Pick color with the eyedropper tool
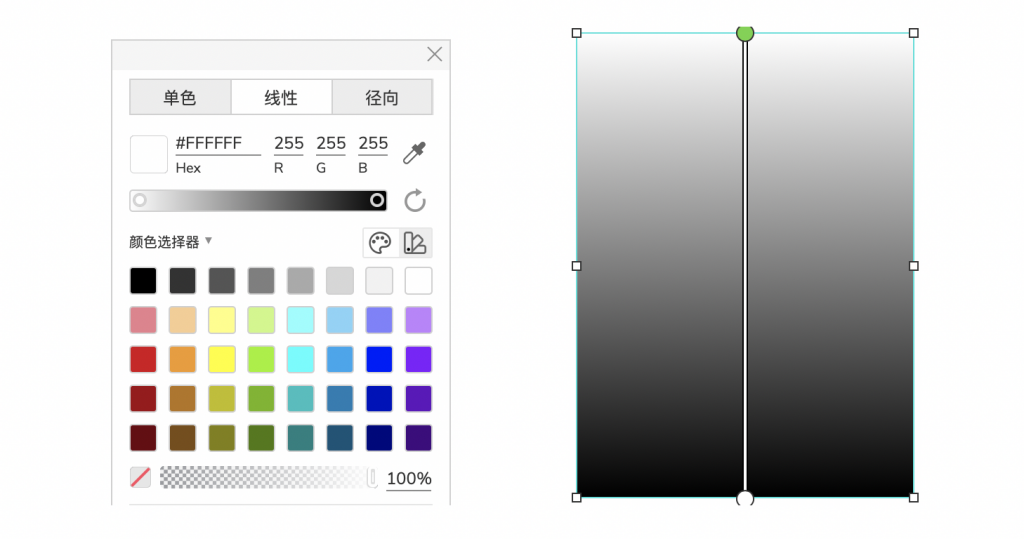Image resolution: width=1024 pixels, height=539 pixels. (x=414, y=153)
